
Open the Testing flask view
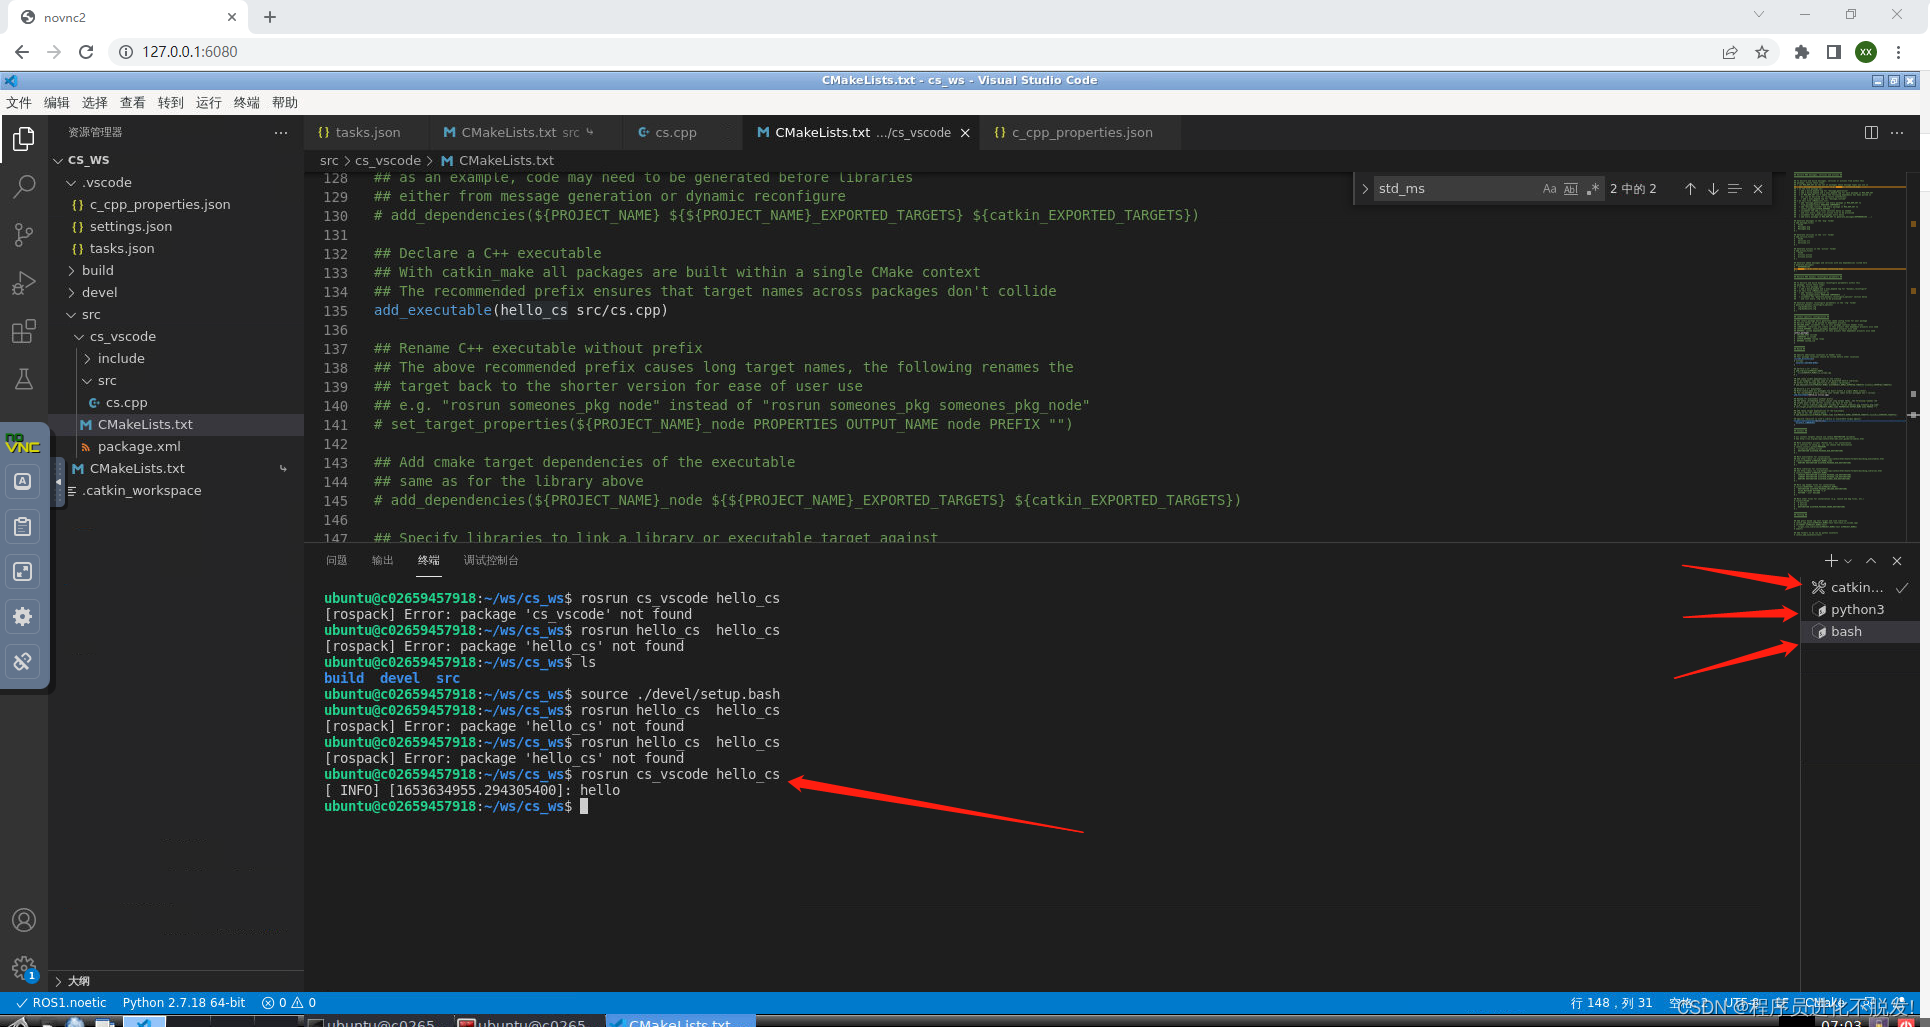point(24,379)
